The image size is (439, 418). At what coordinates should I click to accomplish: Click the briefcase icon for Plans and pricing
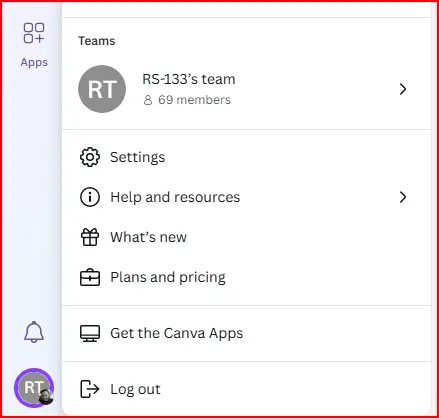pos(90,277)
